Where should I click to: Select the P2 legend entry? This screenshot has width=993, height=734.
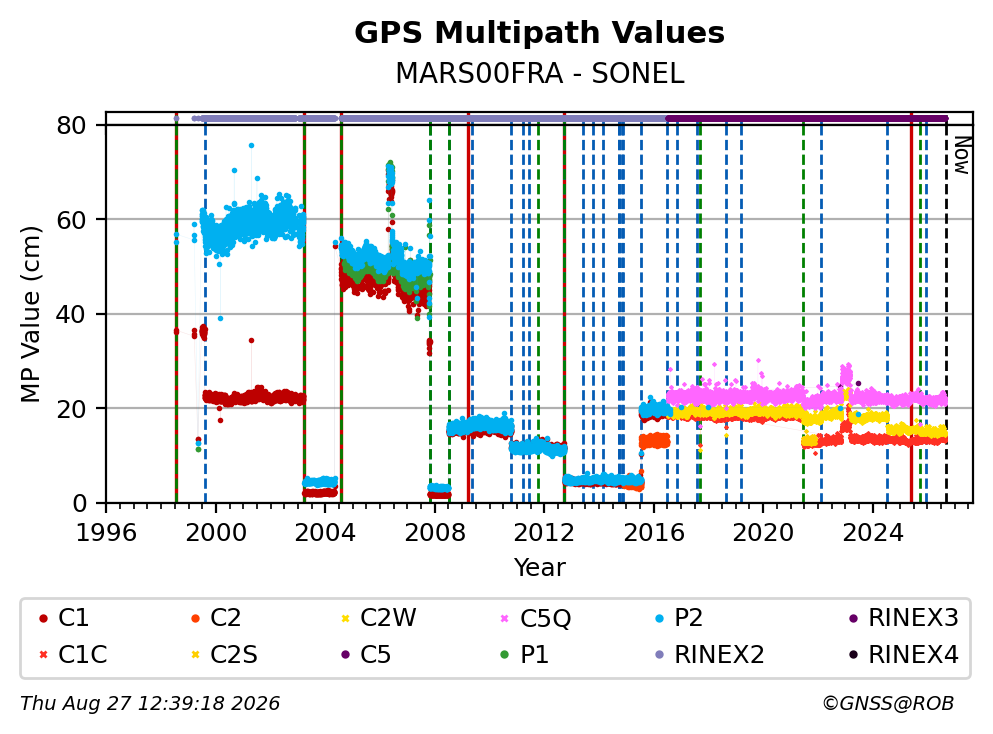click(x=679, y=617)
